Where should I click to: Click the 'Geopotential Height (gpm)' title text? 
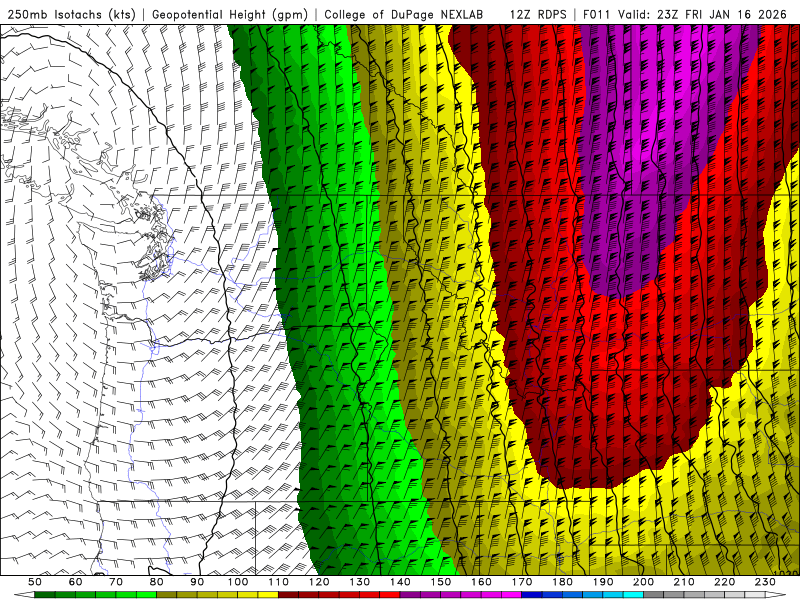(230, 14)
